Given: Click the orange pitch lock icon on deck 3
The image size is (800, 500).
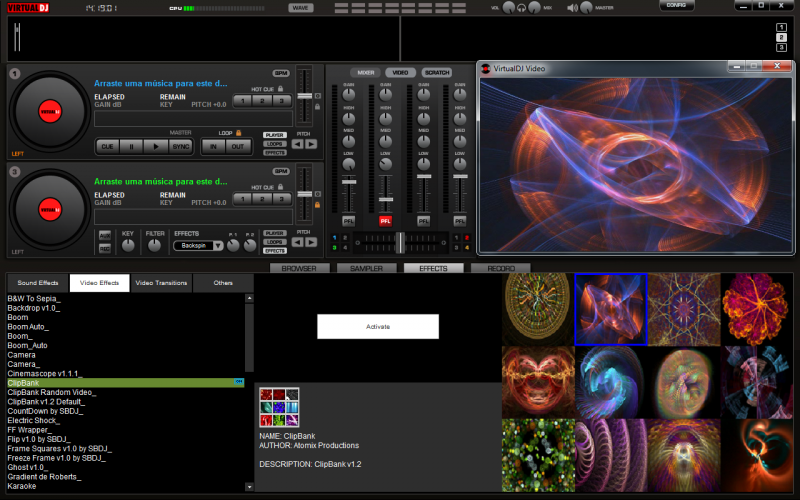Looking at the screenshot, I should [x=317, y=205].
